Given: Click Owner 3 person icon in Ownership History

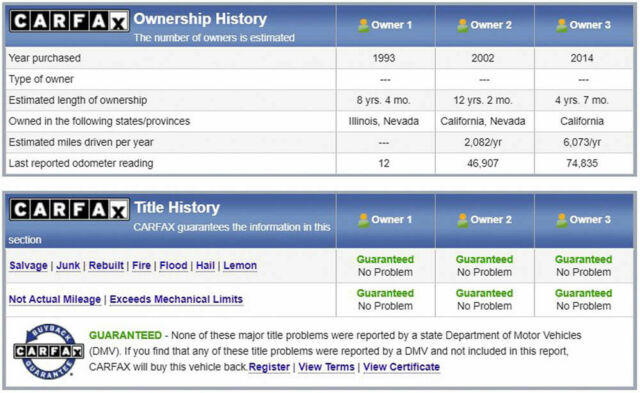Looking at the screenshot, I should tap(562, 25).
